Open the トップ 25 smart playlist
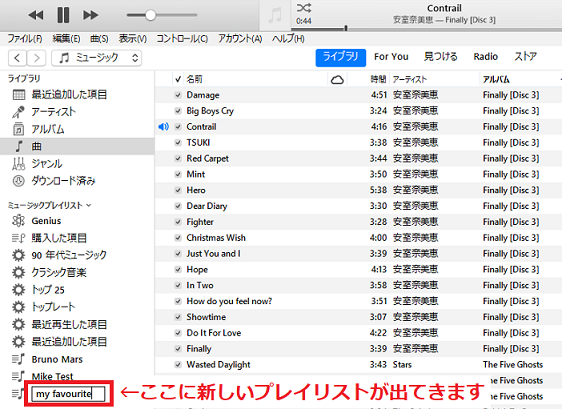The width and height of the screenshot is (562, 409). pos(48,289)
